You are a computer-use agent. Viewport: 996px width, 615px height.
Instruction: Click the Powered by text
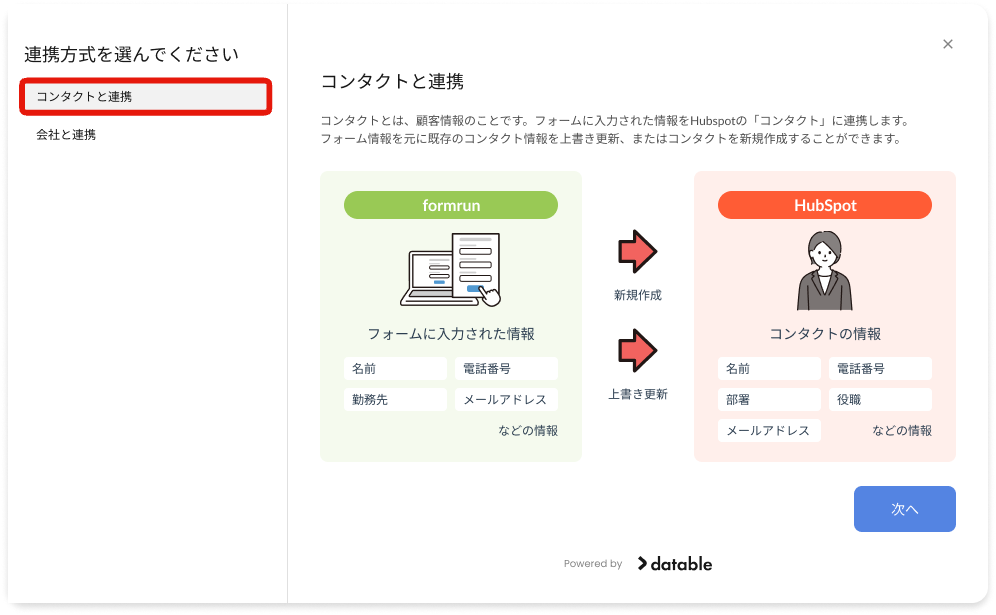click(593, 564)
